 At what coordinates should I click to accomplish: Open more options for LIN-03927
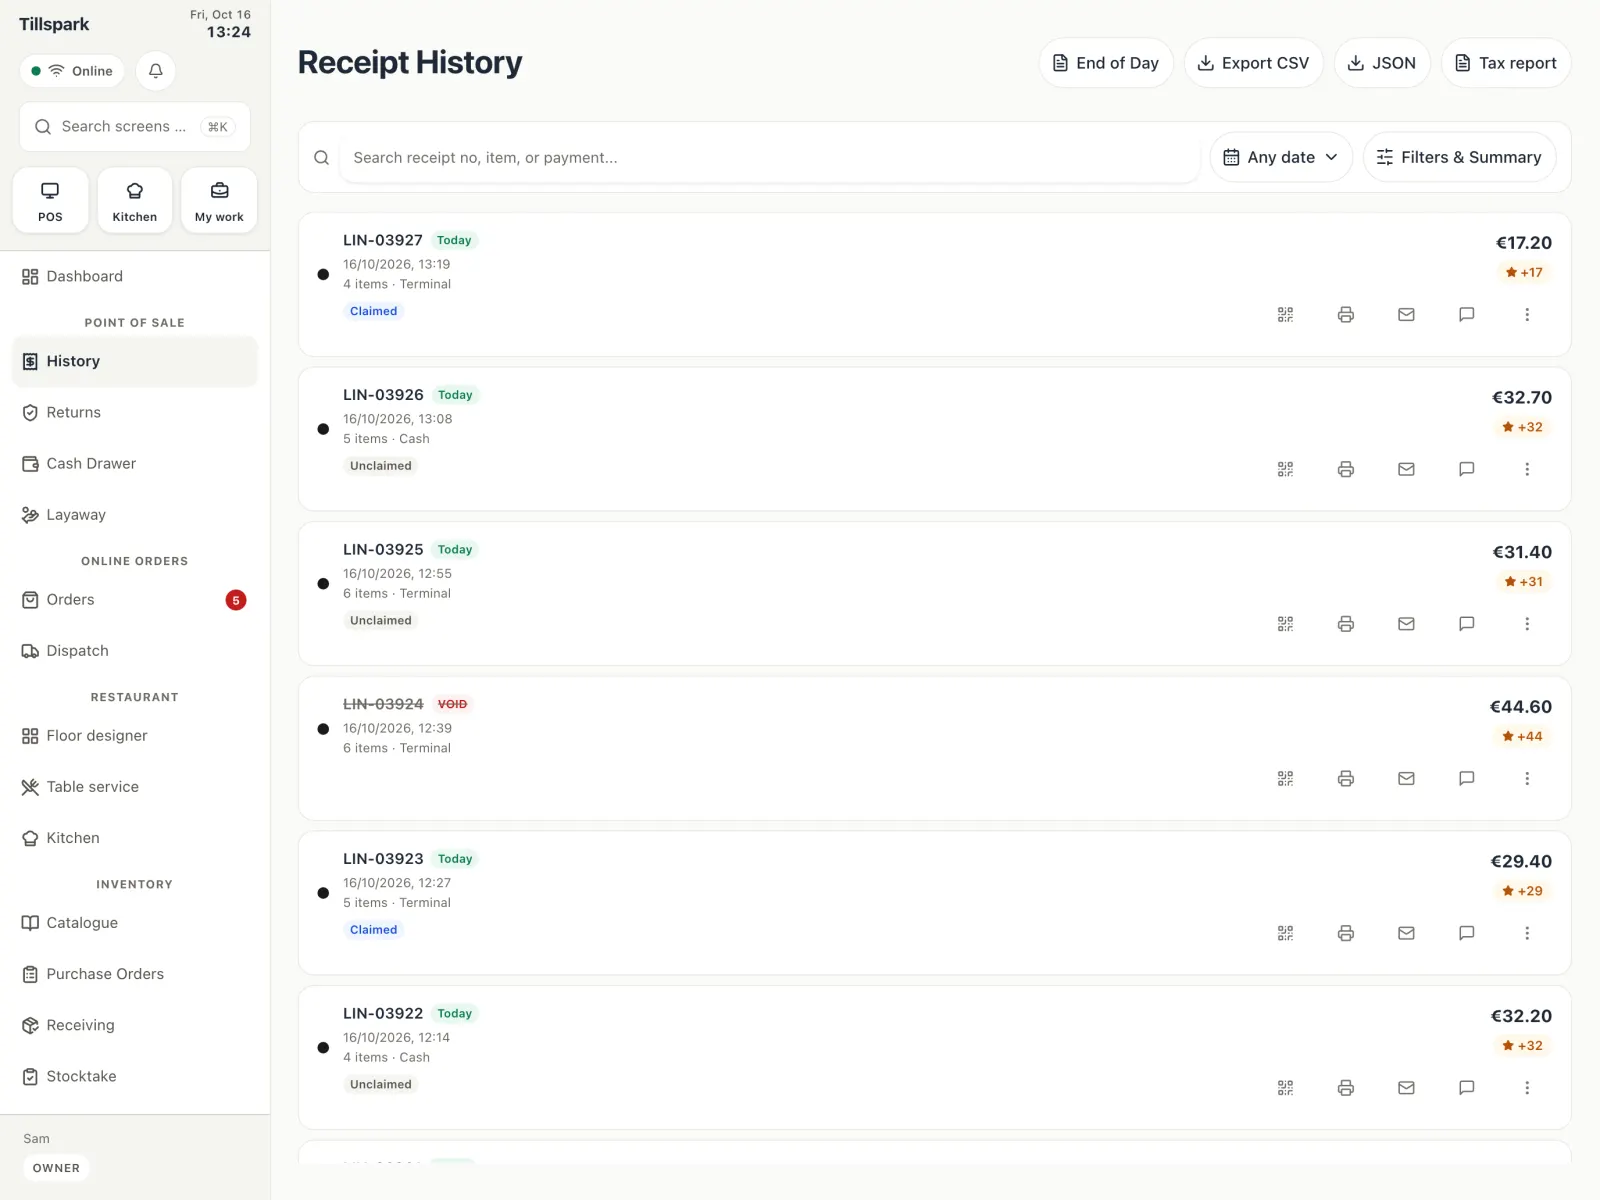click(1527, 315)
